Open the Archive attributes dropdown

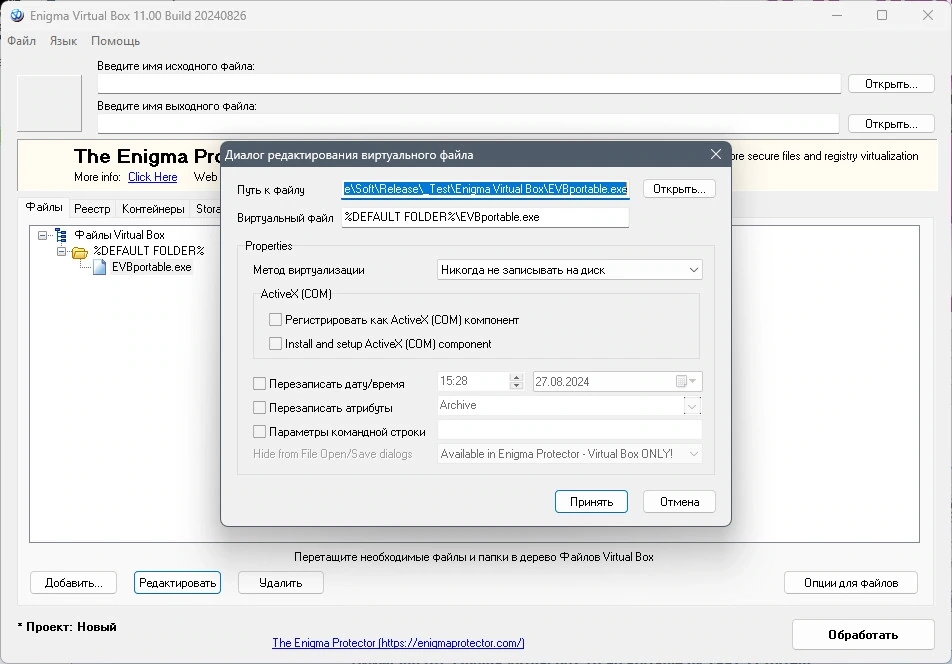(692, 405)
